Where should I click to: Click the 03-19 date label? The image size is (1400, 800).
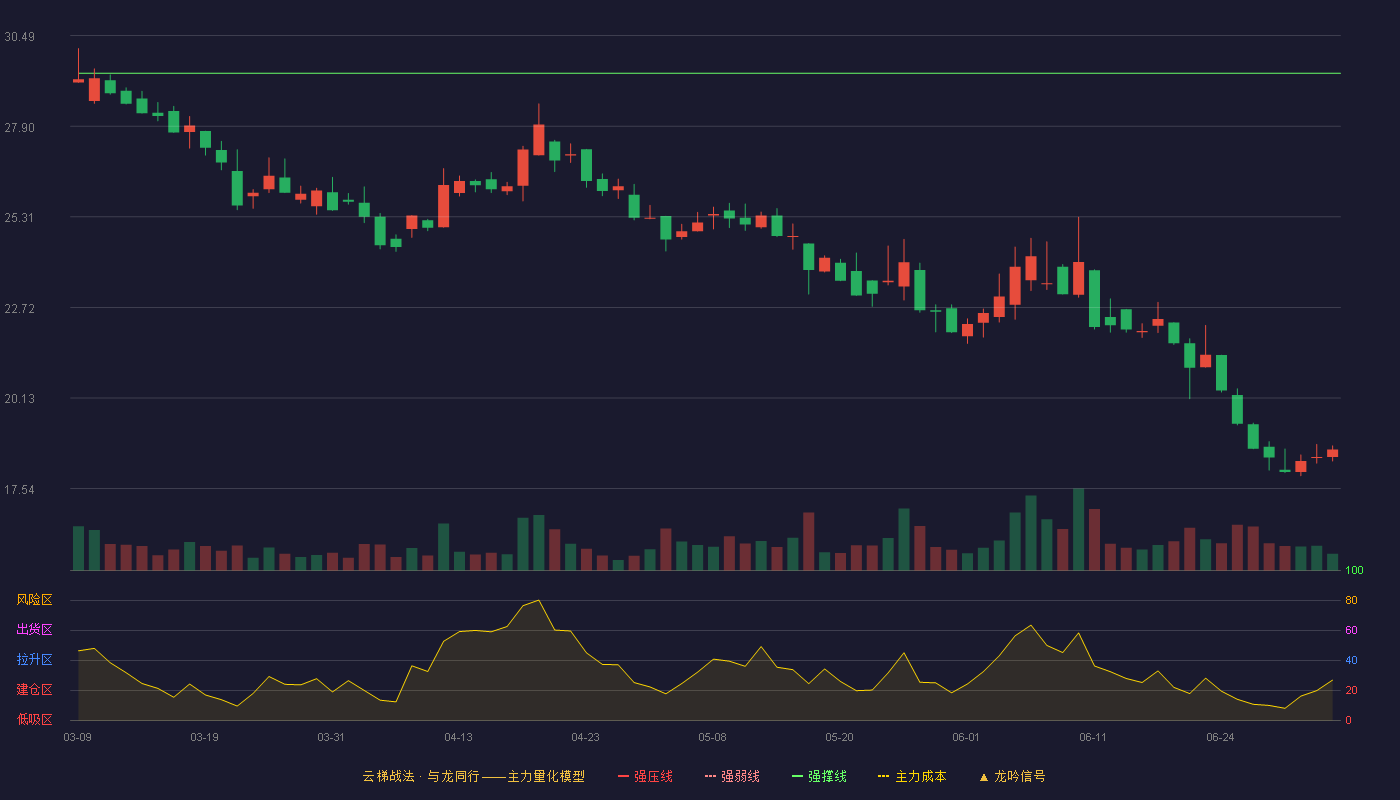click(204, 737)
